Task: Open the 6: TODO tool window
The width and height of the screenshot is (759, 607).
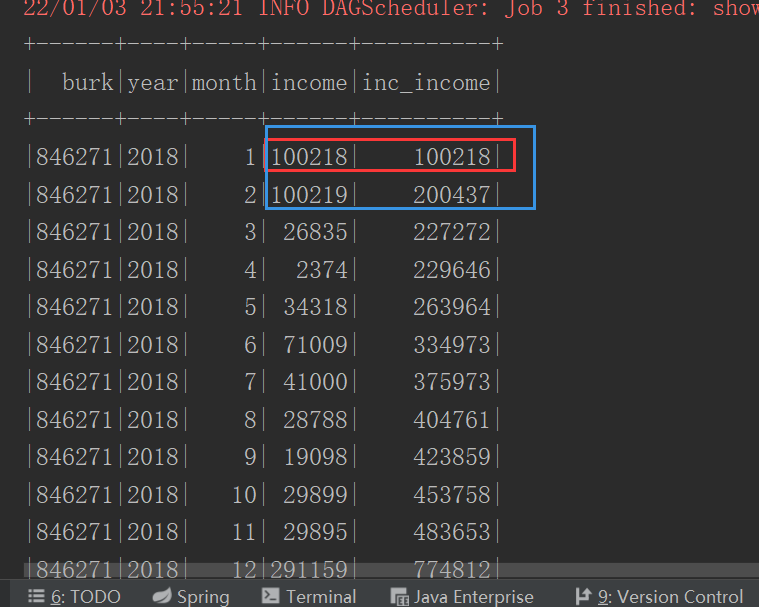Action: pos(74,596)
